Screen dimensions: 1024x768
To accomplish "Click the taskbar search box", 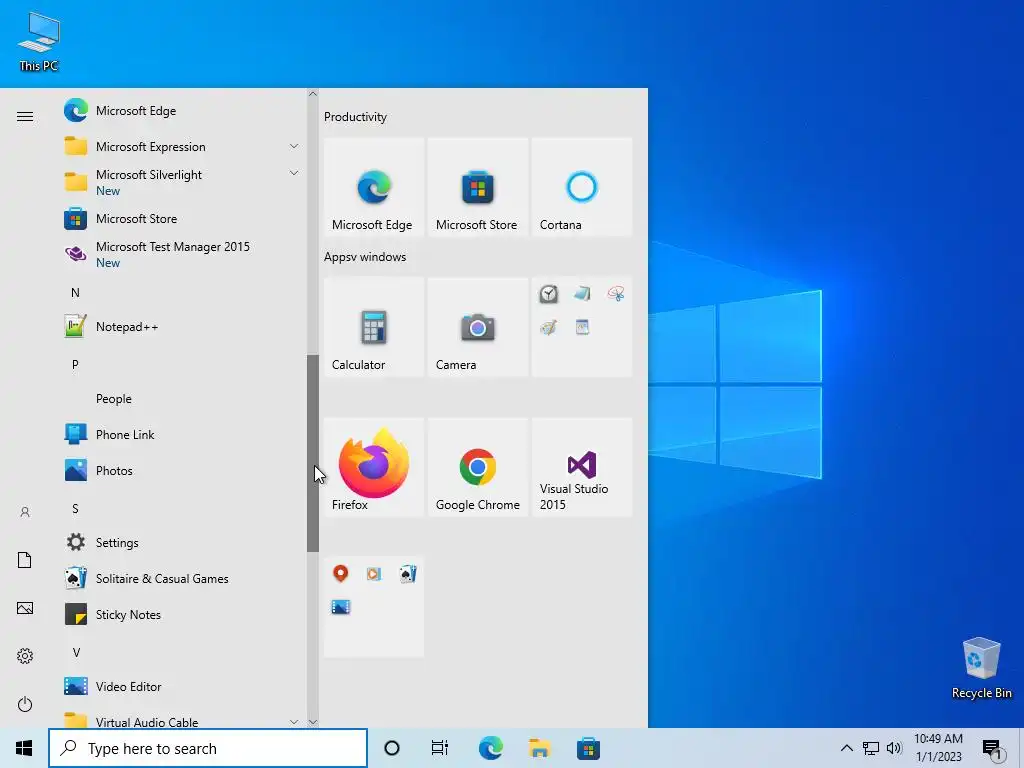I will click(x=208, y=748).
